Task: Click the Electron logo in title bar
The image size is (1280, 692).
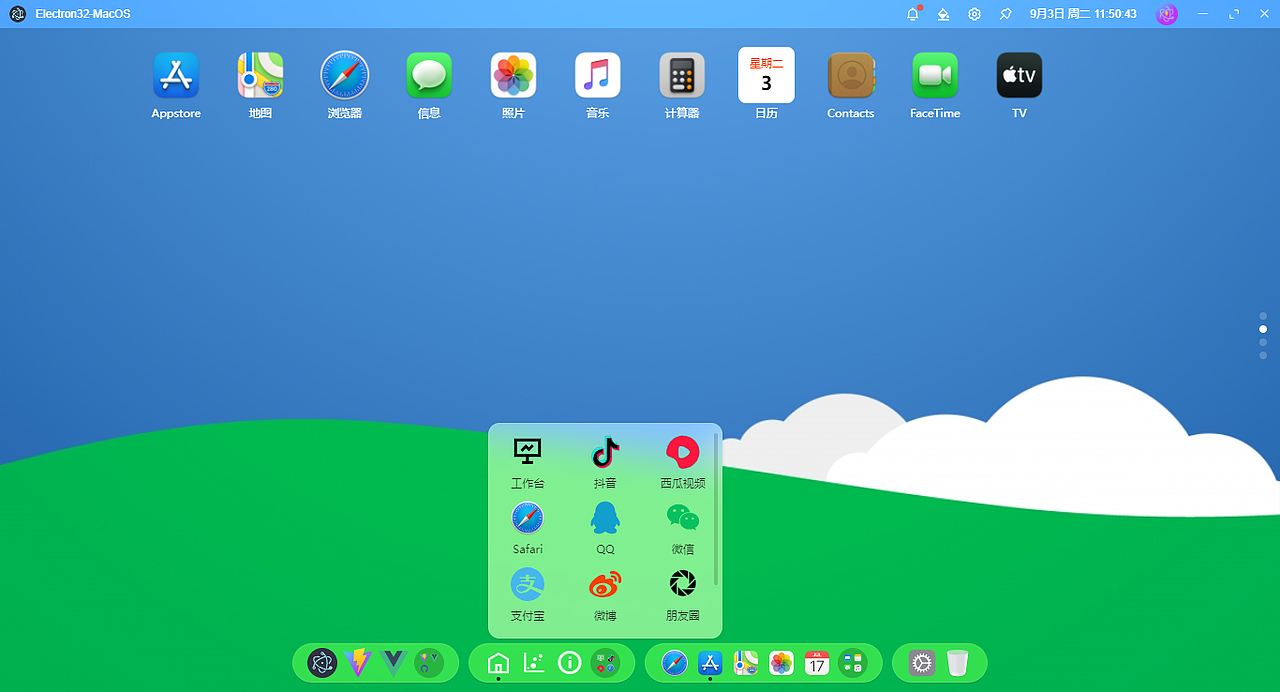Action: (x=18, y=14)
